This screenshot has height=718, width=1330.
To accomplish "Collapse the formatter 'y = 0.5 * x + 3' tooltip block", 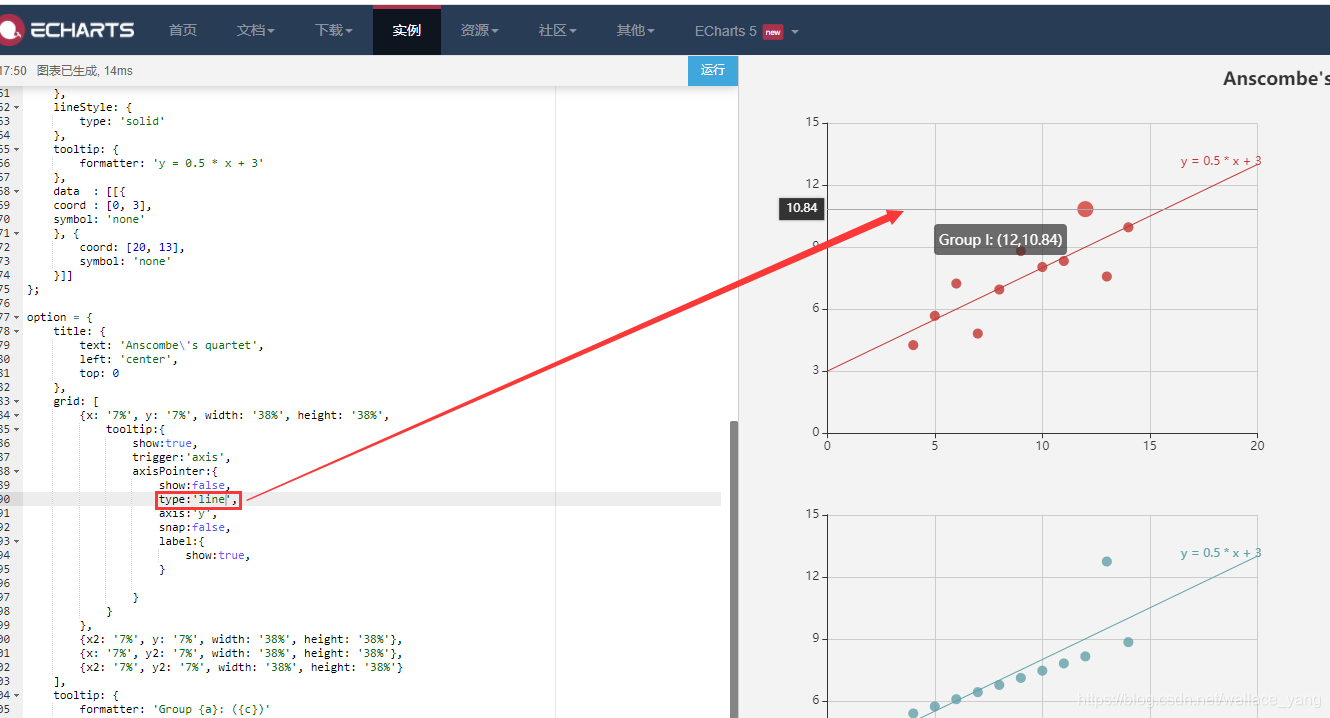I will click(17, 149).
